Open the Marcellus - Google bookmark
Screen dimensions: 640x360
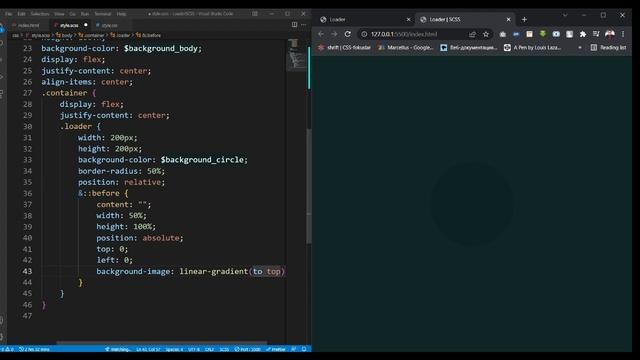[406, 48]
